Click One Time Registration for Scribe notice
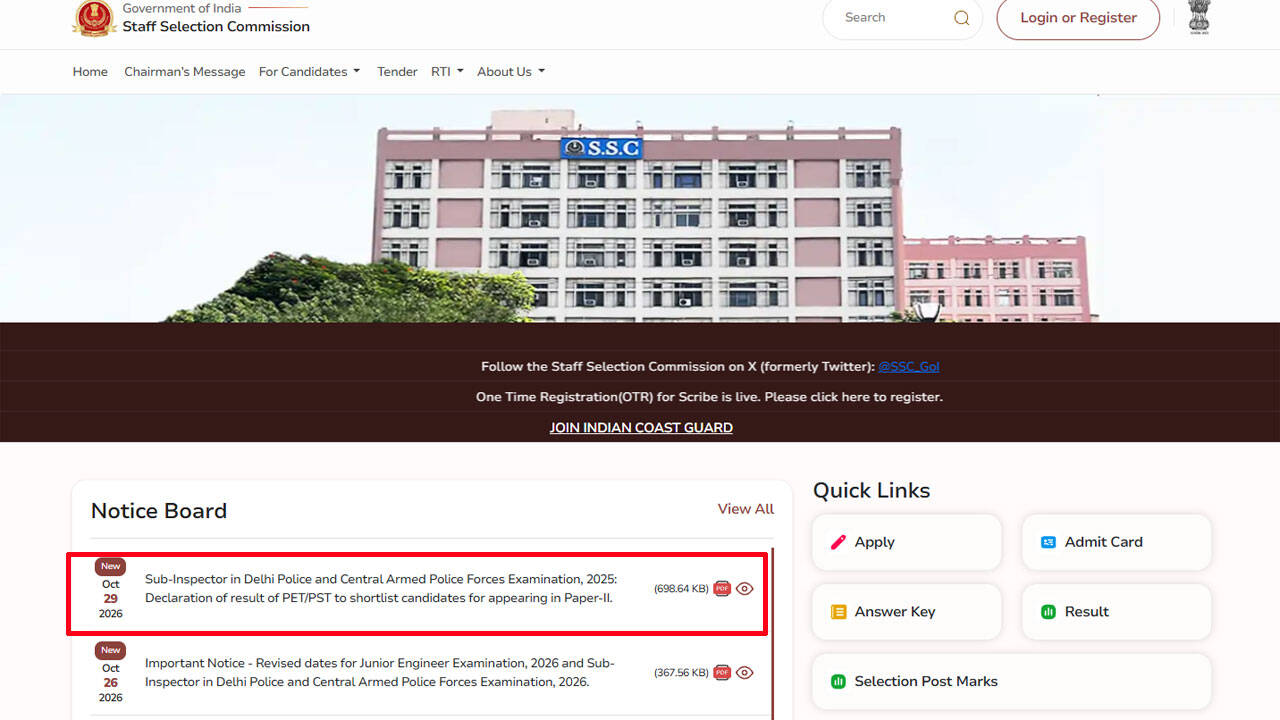The height and width of the screenshot is (720, 1280). tap(709, 397)
